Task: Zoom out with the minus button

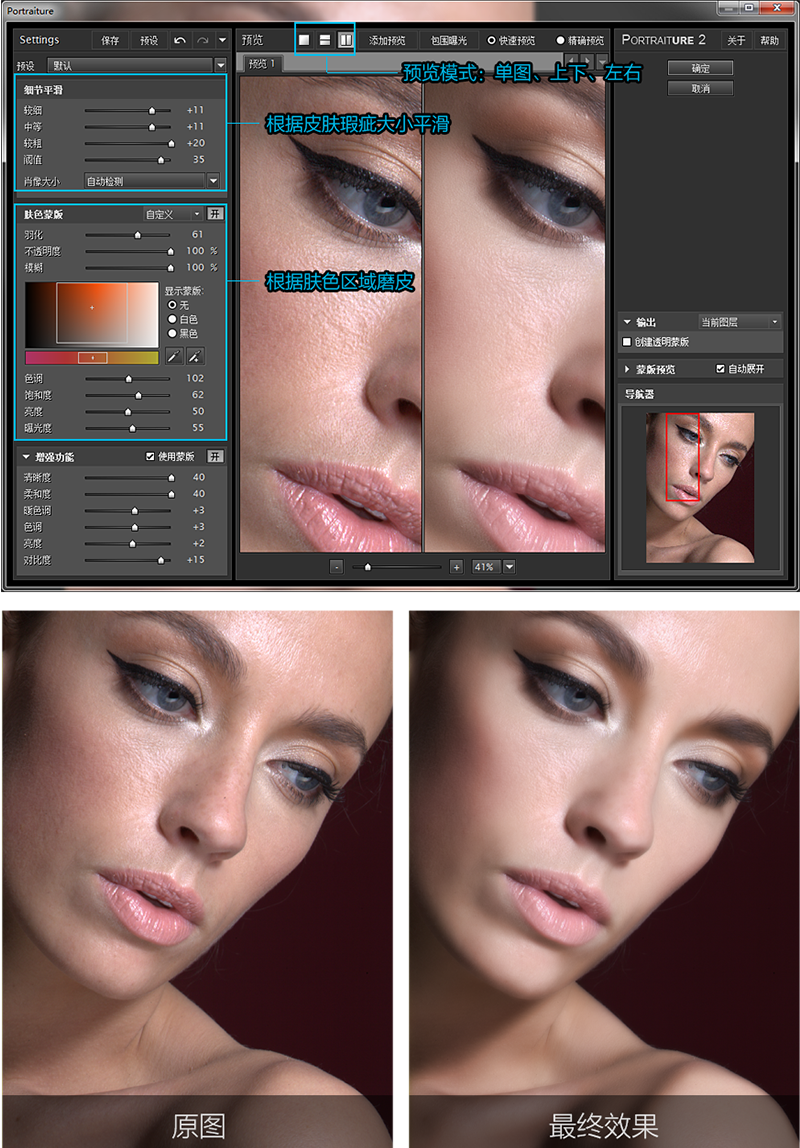Action: point(336,567)
